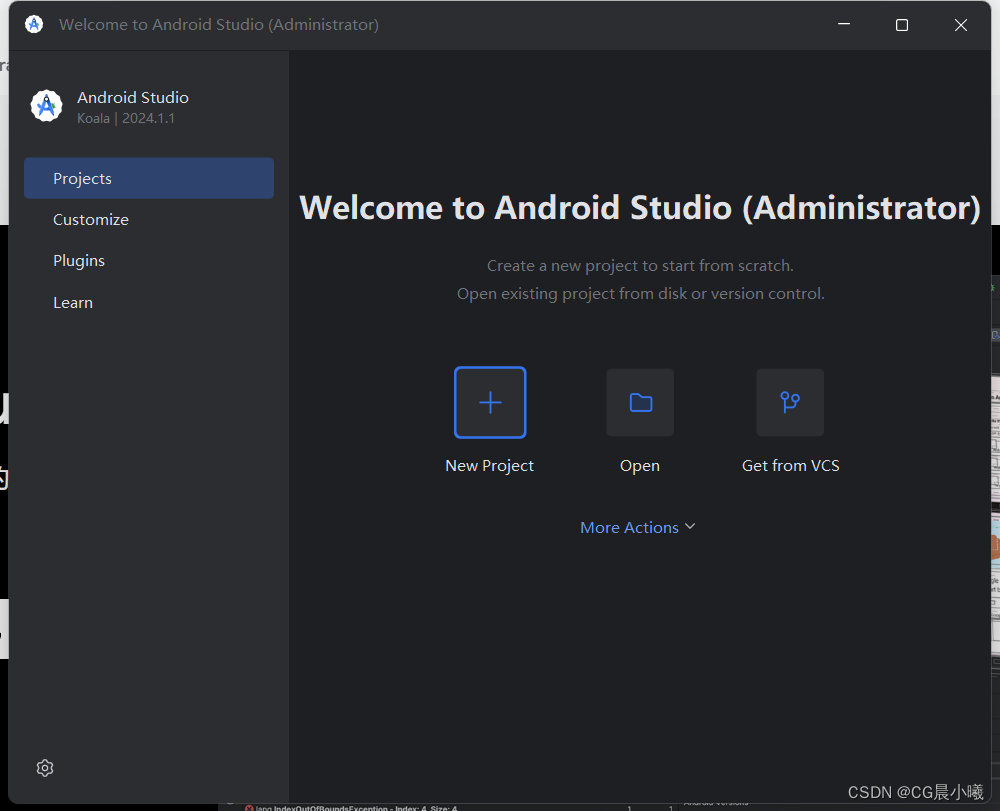Image resolution: width=1000 pixels, height=811 pixels.
Task: Click the Open folder icon
Action: (x=640, y=402)
